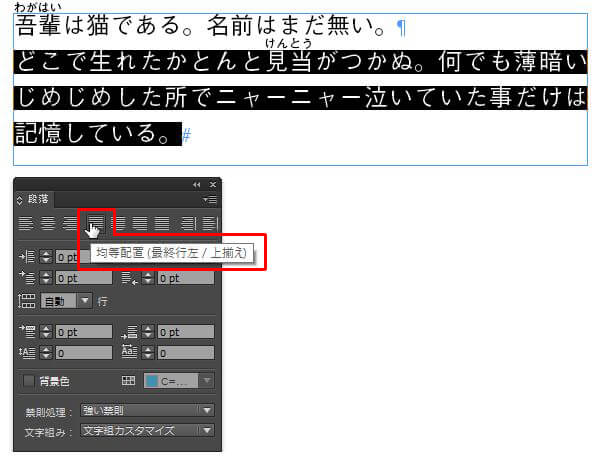Cycle panel view using 段落 tab arrows
600x461 pixels.
(20, 200)
